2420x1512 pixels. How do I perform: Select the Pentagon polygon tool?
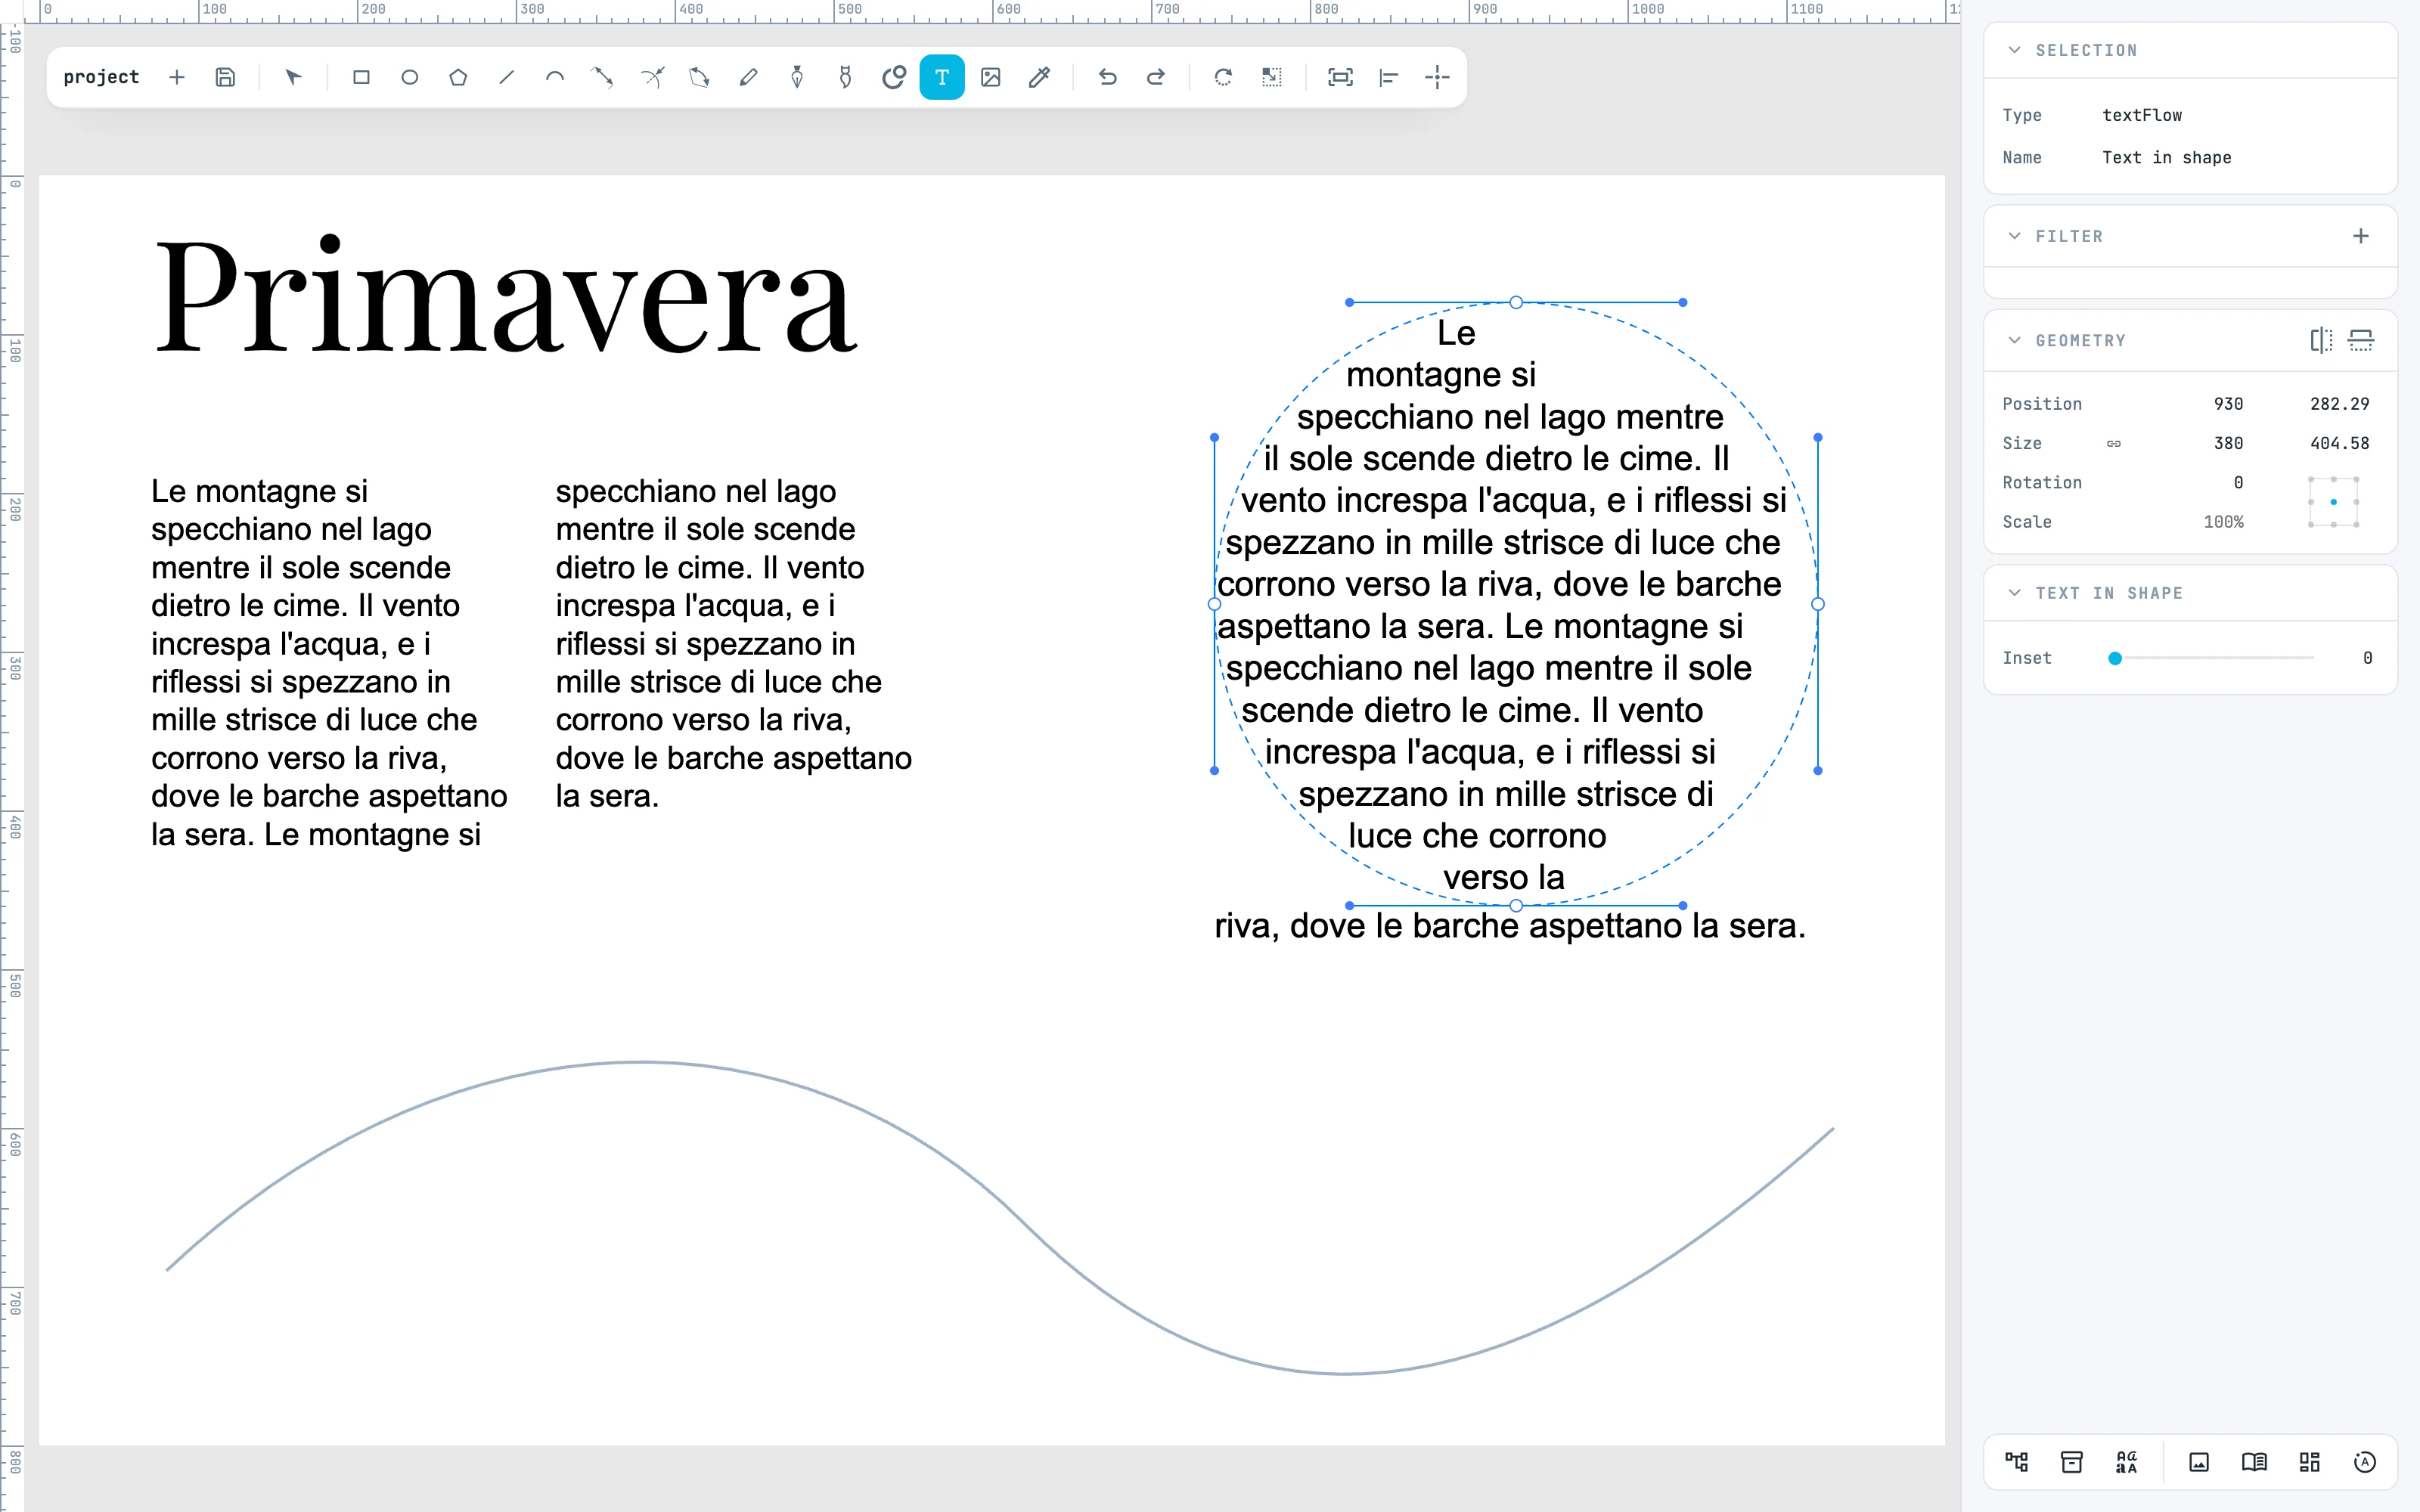coord(458,77)
